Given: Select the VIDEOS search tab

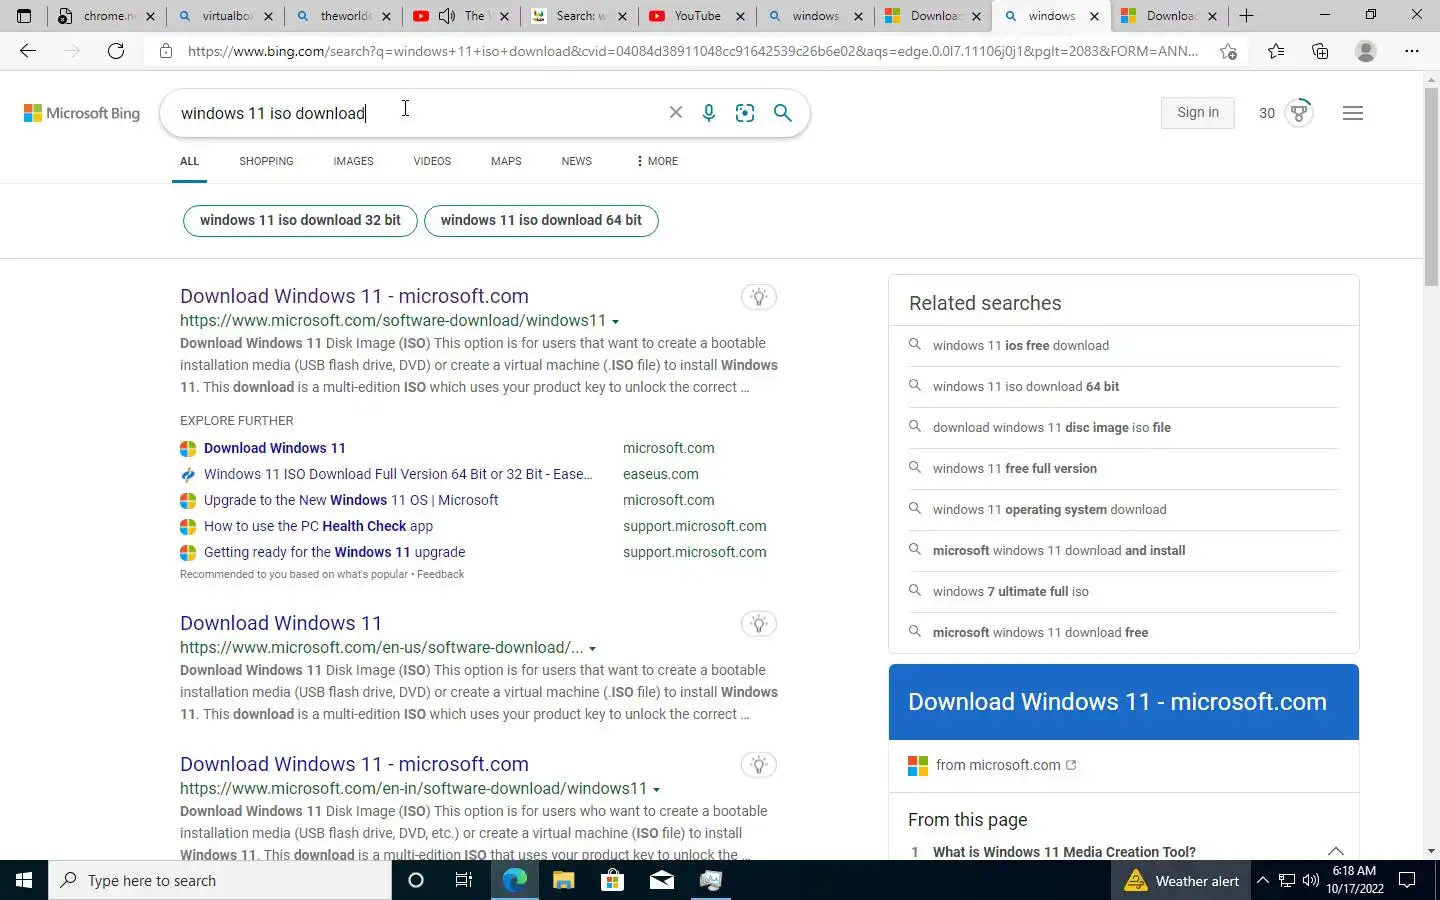Looking at the screenshot, I should (x=432, y=161).
